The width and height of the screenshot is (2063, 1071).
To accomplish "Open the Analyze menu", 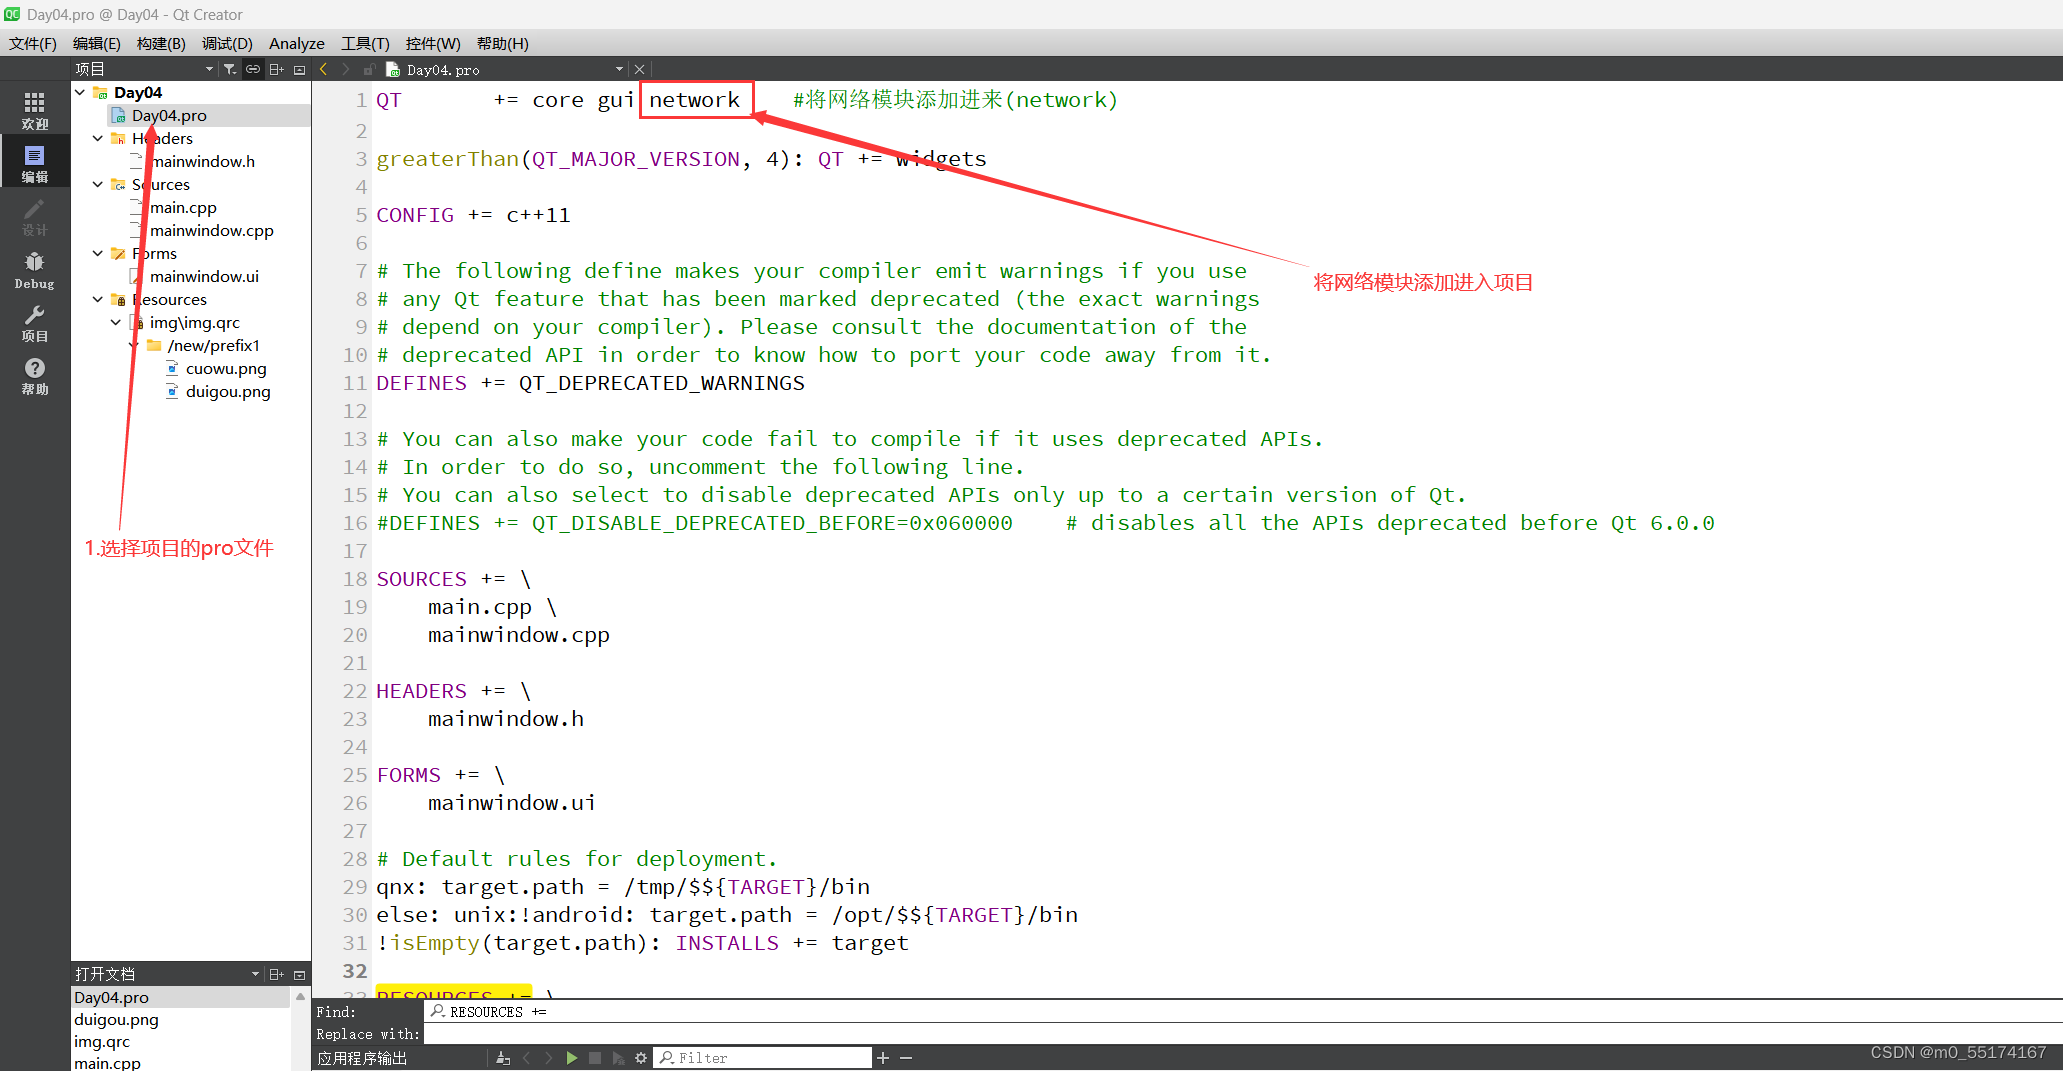I will tap(297, 43).
